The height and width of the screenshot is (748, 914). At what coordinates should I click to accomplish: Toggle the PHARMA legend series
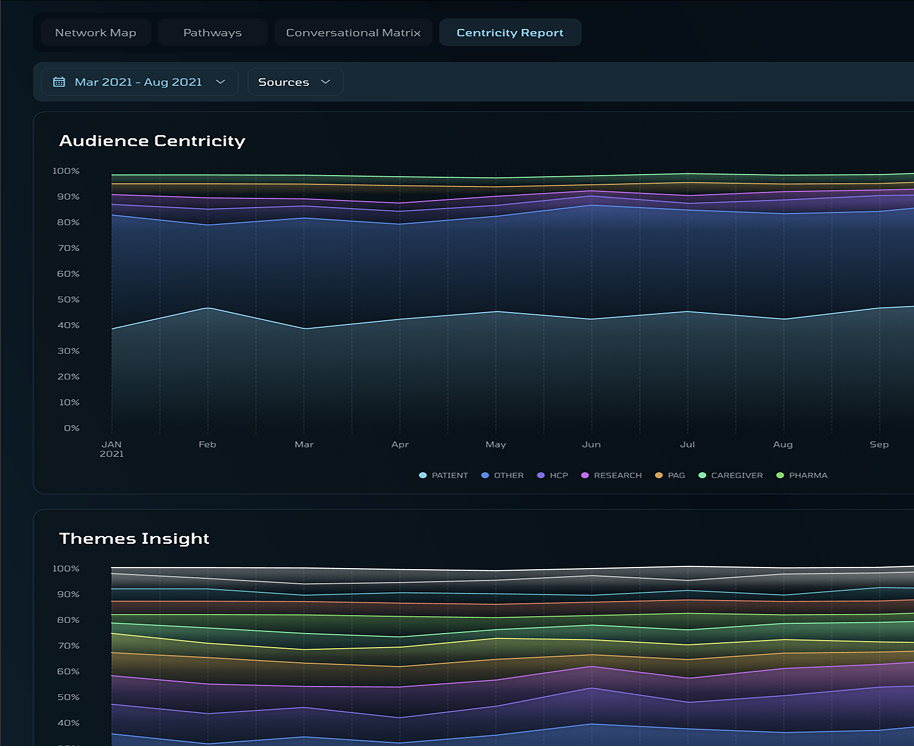click(x=802, y=476)
